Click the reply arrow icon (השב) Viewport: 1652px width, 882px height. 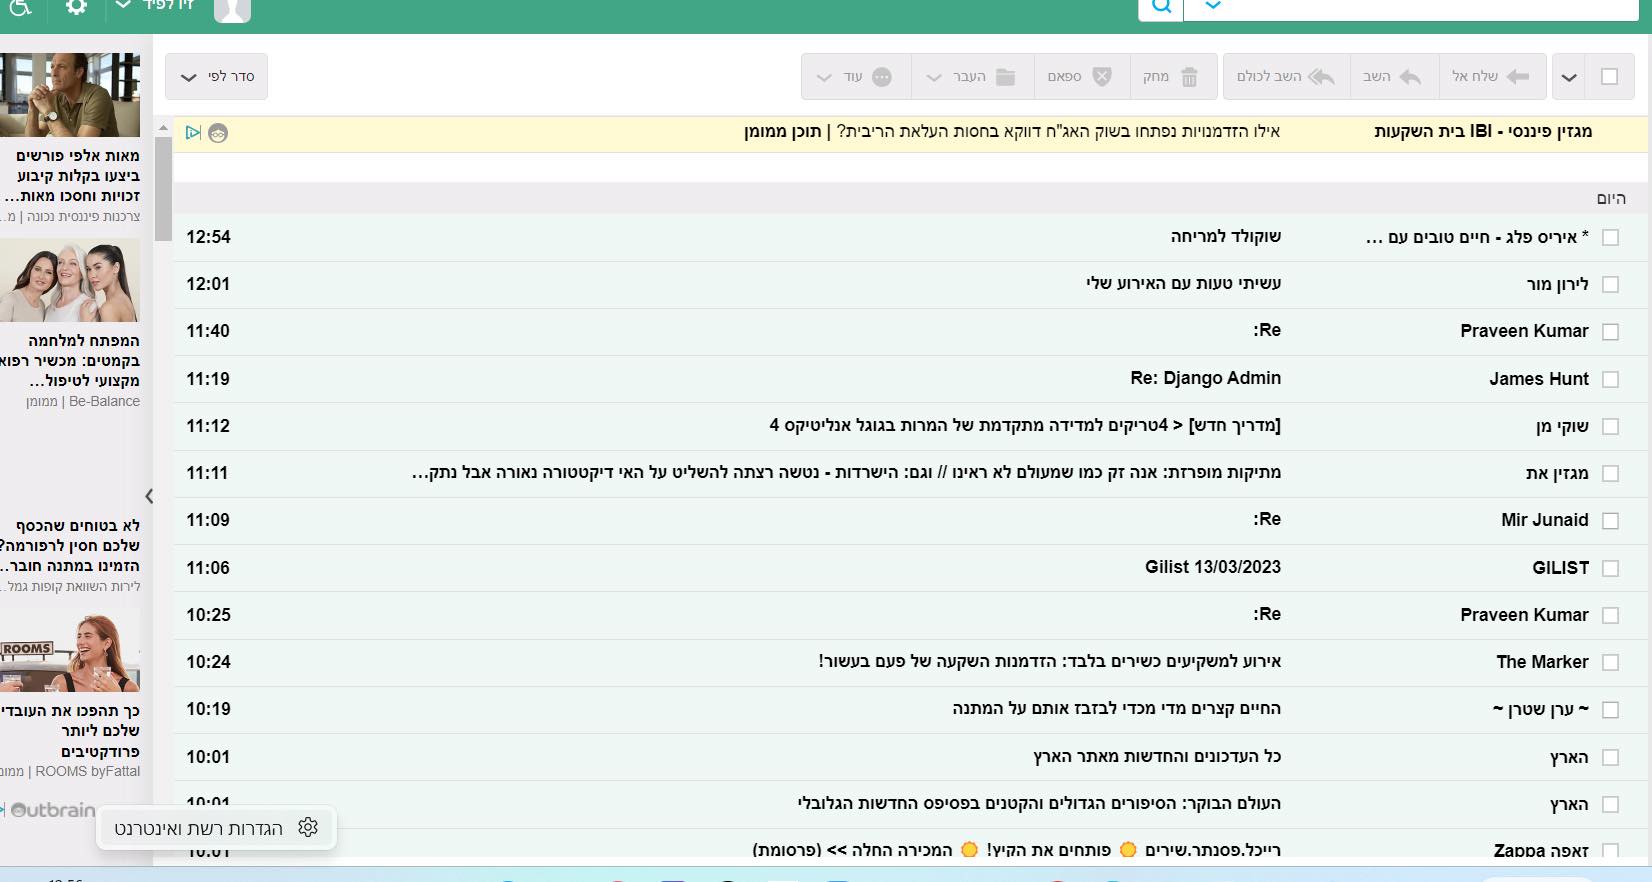point(1410,77)
